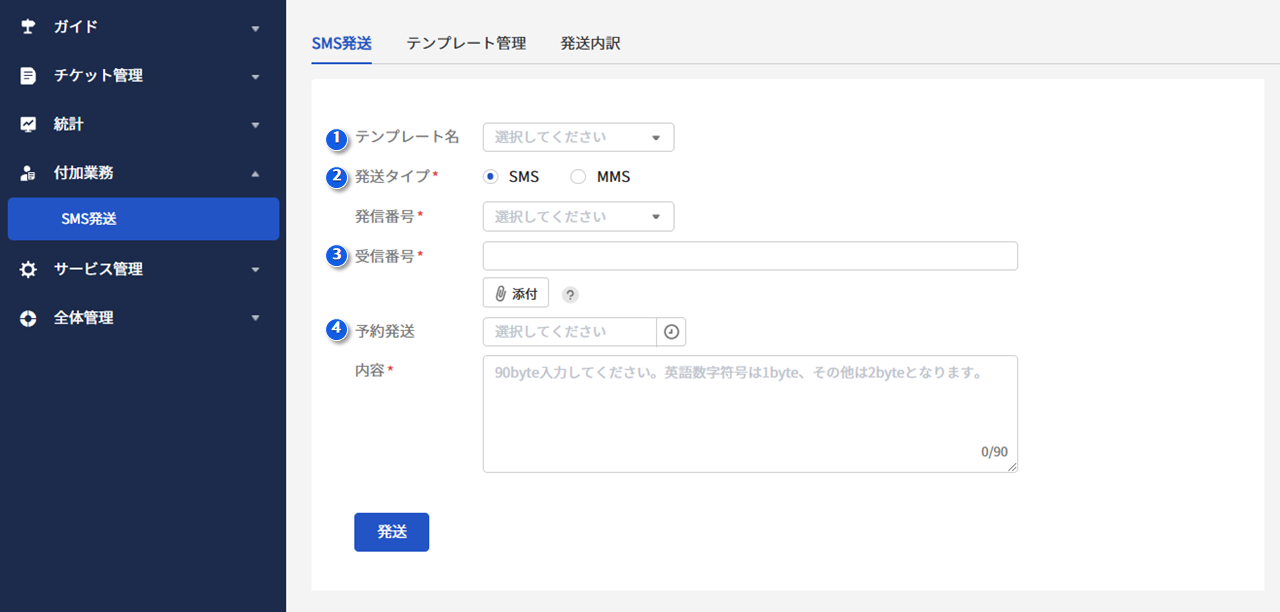Screen dimensions: 1280x612
Task: Click the question mark help icon
Action: pyautogui.click(x=570, y=294)
